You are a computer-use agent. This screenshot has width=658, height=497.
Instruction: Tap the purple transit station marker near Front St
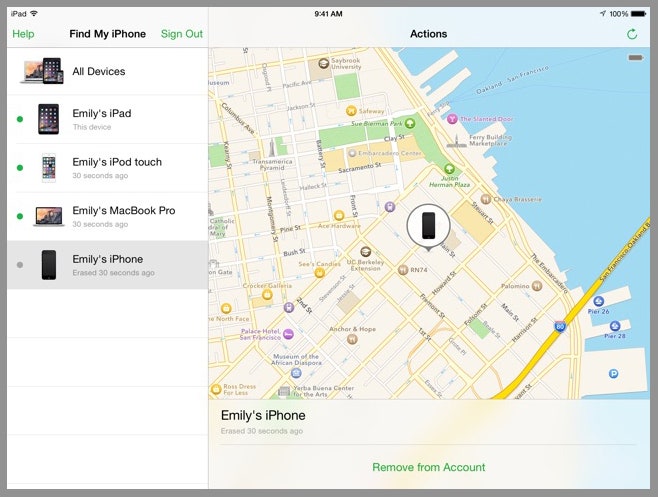[390, 207]
